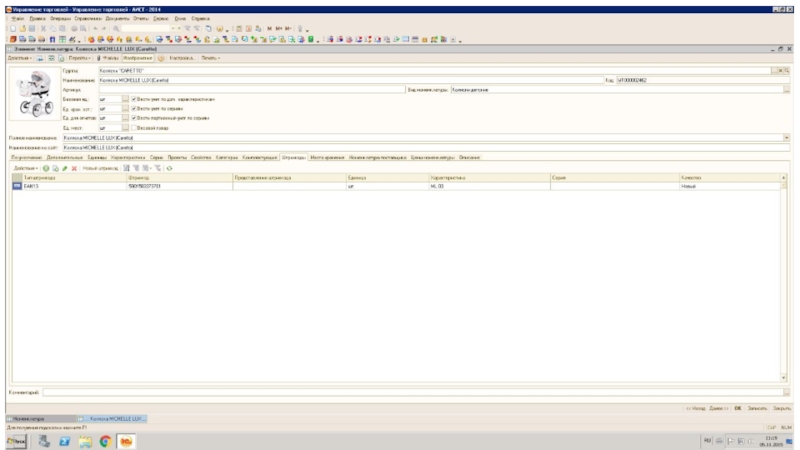Click the new document icon in main toolbar
Image resolution: width=800 pixels, height=450 pixels.
11,29
